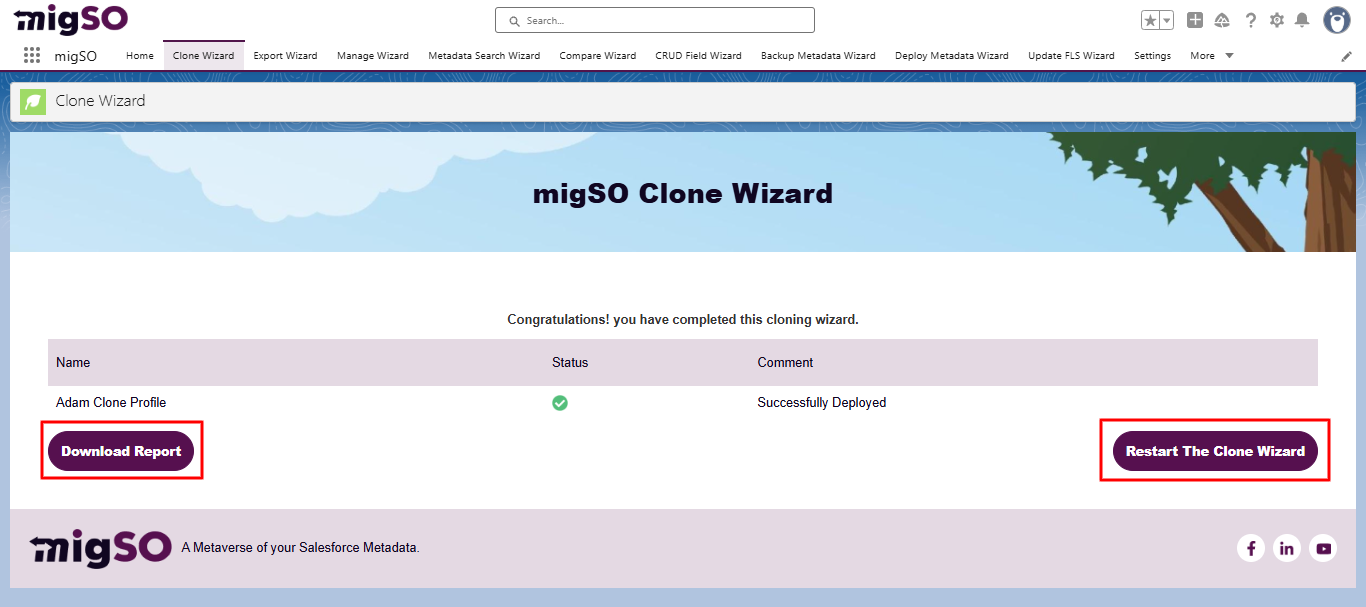This screenshot has width=1366, height=607.
Task: Open the Notifications bell icon
Action: click(1302, 20)
